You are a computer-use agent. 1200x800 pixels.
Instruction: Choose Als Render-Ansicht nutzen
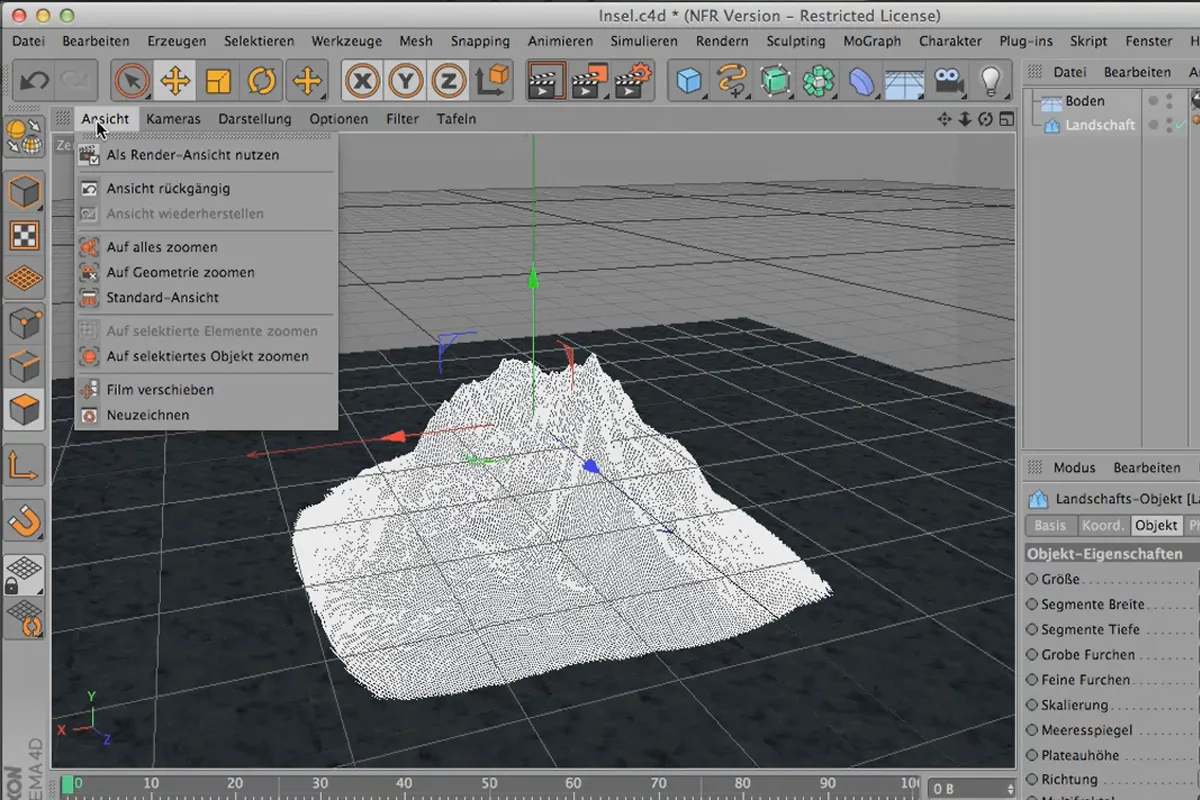[x=206, y=155]
